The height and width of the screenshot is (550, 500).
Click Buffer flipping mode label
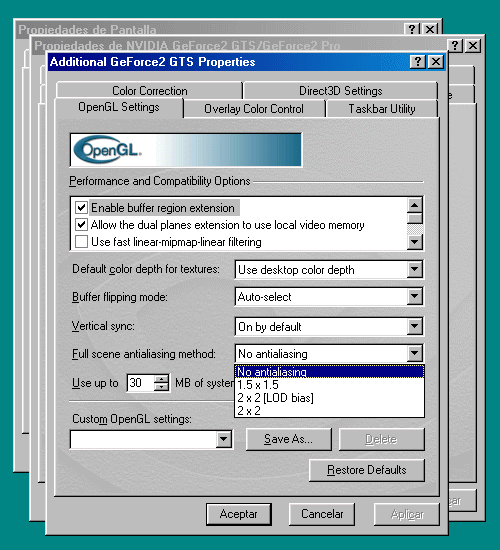point(120,297)
